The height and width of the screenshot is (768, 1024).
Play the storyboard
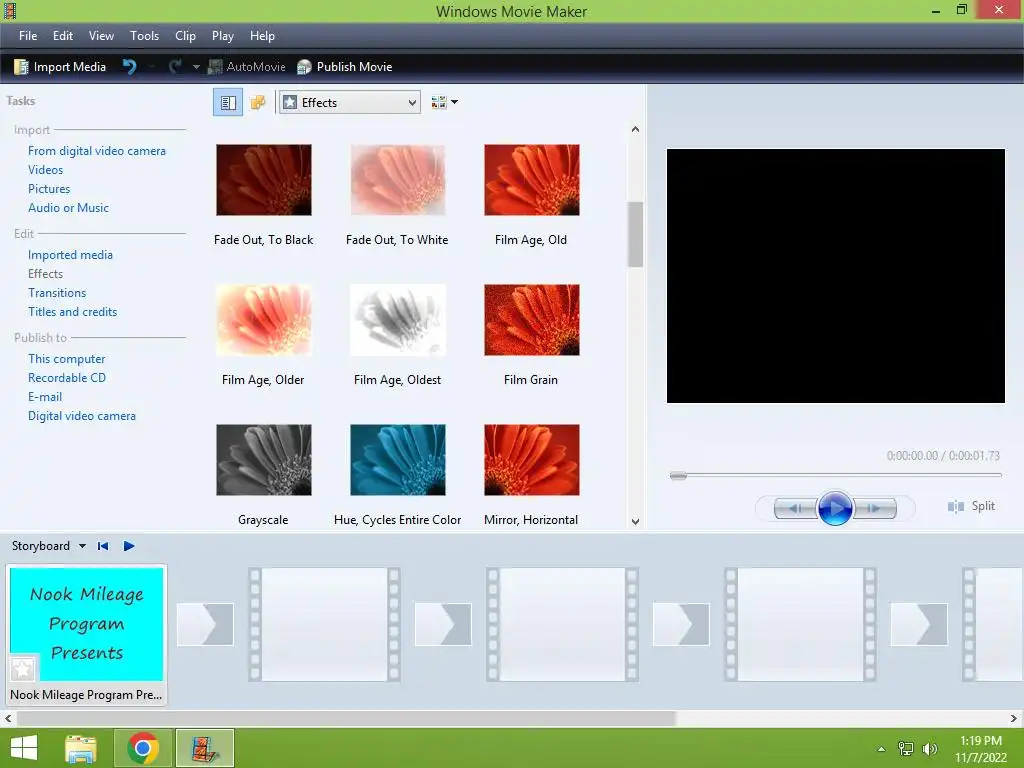[x=129, y=546]
